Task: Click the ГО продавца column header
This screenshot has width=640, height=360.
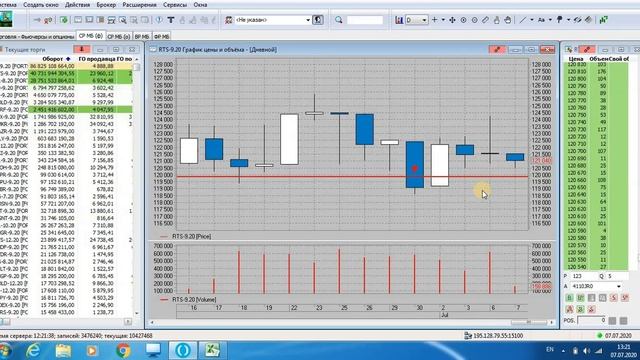Action: pyautogui.click(x=97, y=59)
